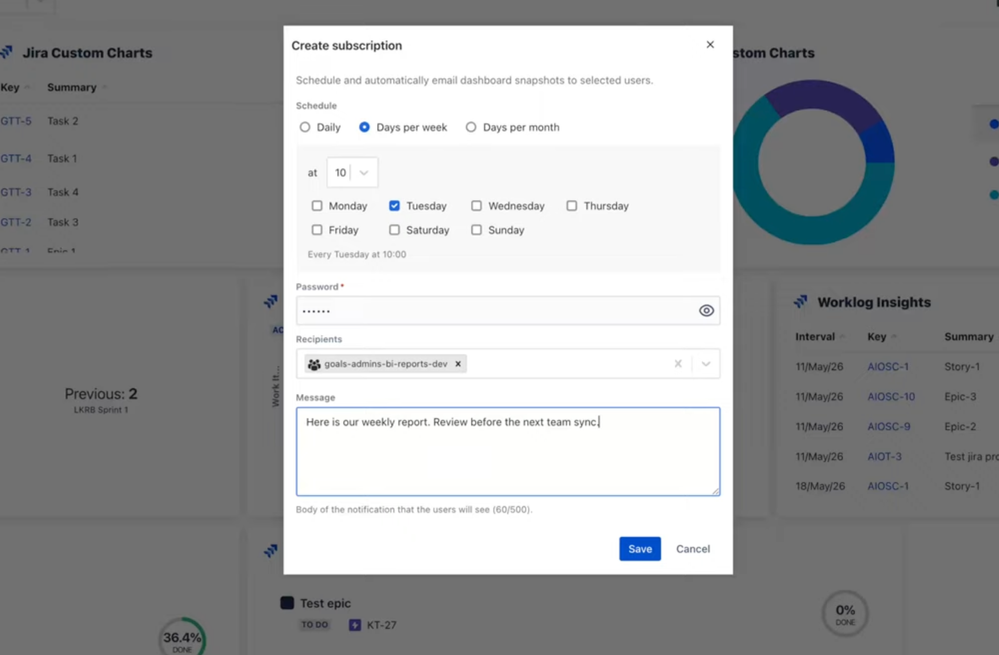Close the Create subscription dialog
The width and height of the screenshot is (999, 655).
pos(710,45)
